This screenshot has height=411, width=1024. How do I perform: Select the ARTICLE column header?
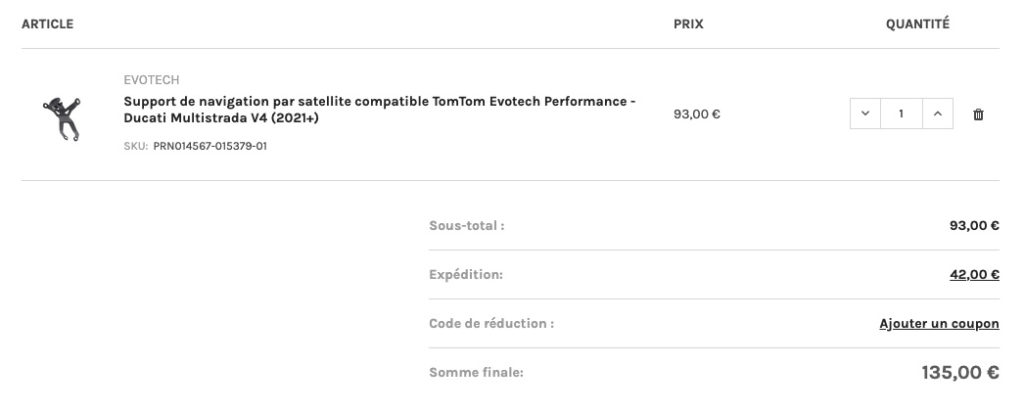tap(47, 24)
